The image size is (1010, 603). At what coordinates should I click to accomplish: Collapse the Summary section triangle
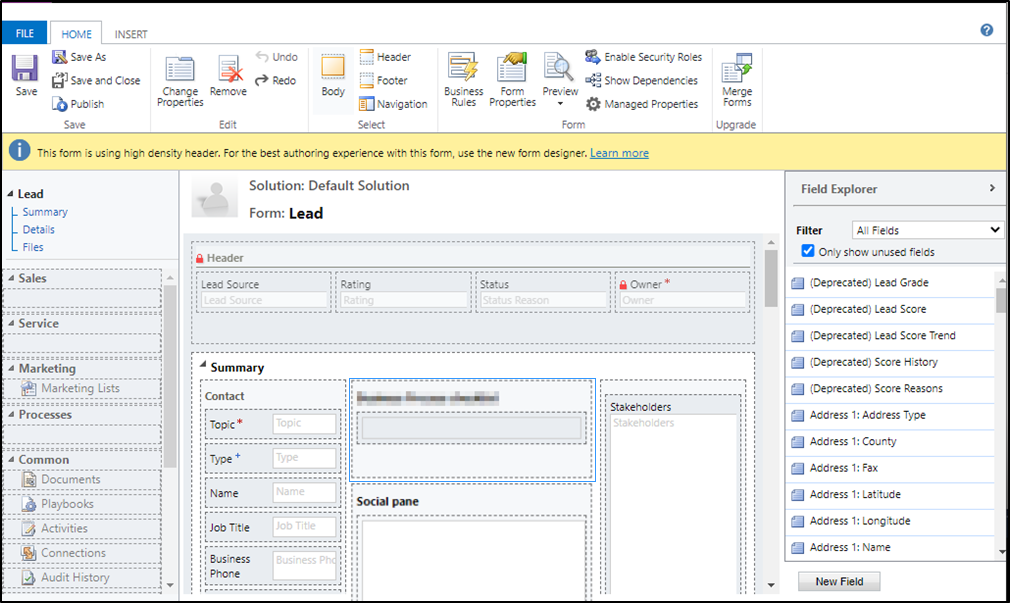tap(204, 367)
